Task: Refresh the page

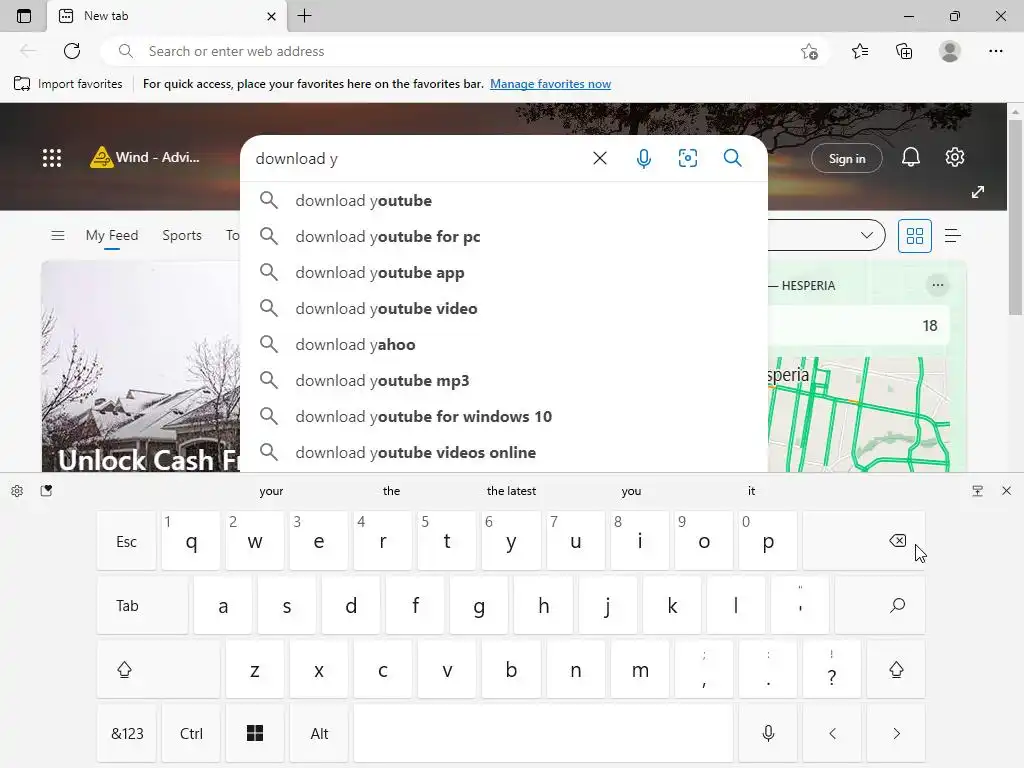Action: click(x=72, y=51)
